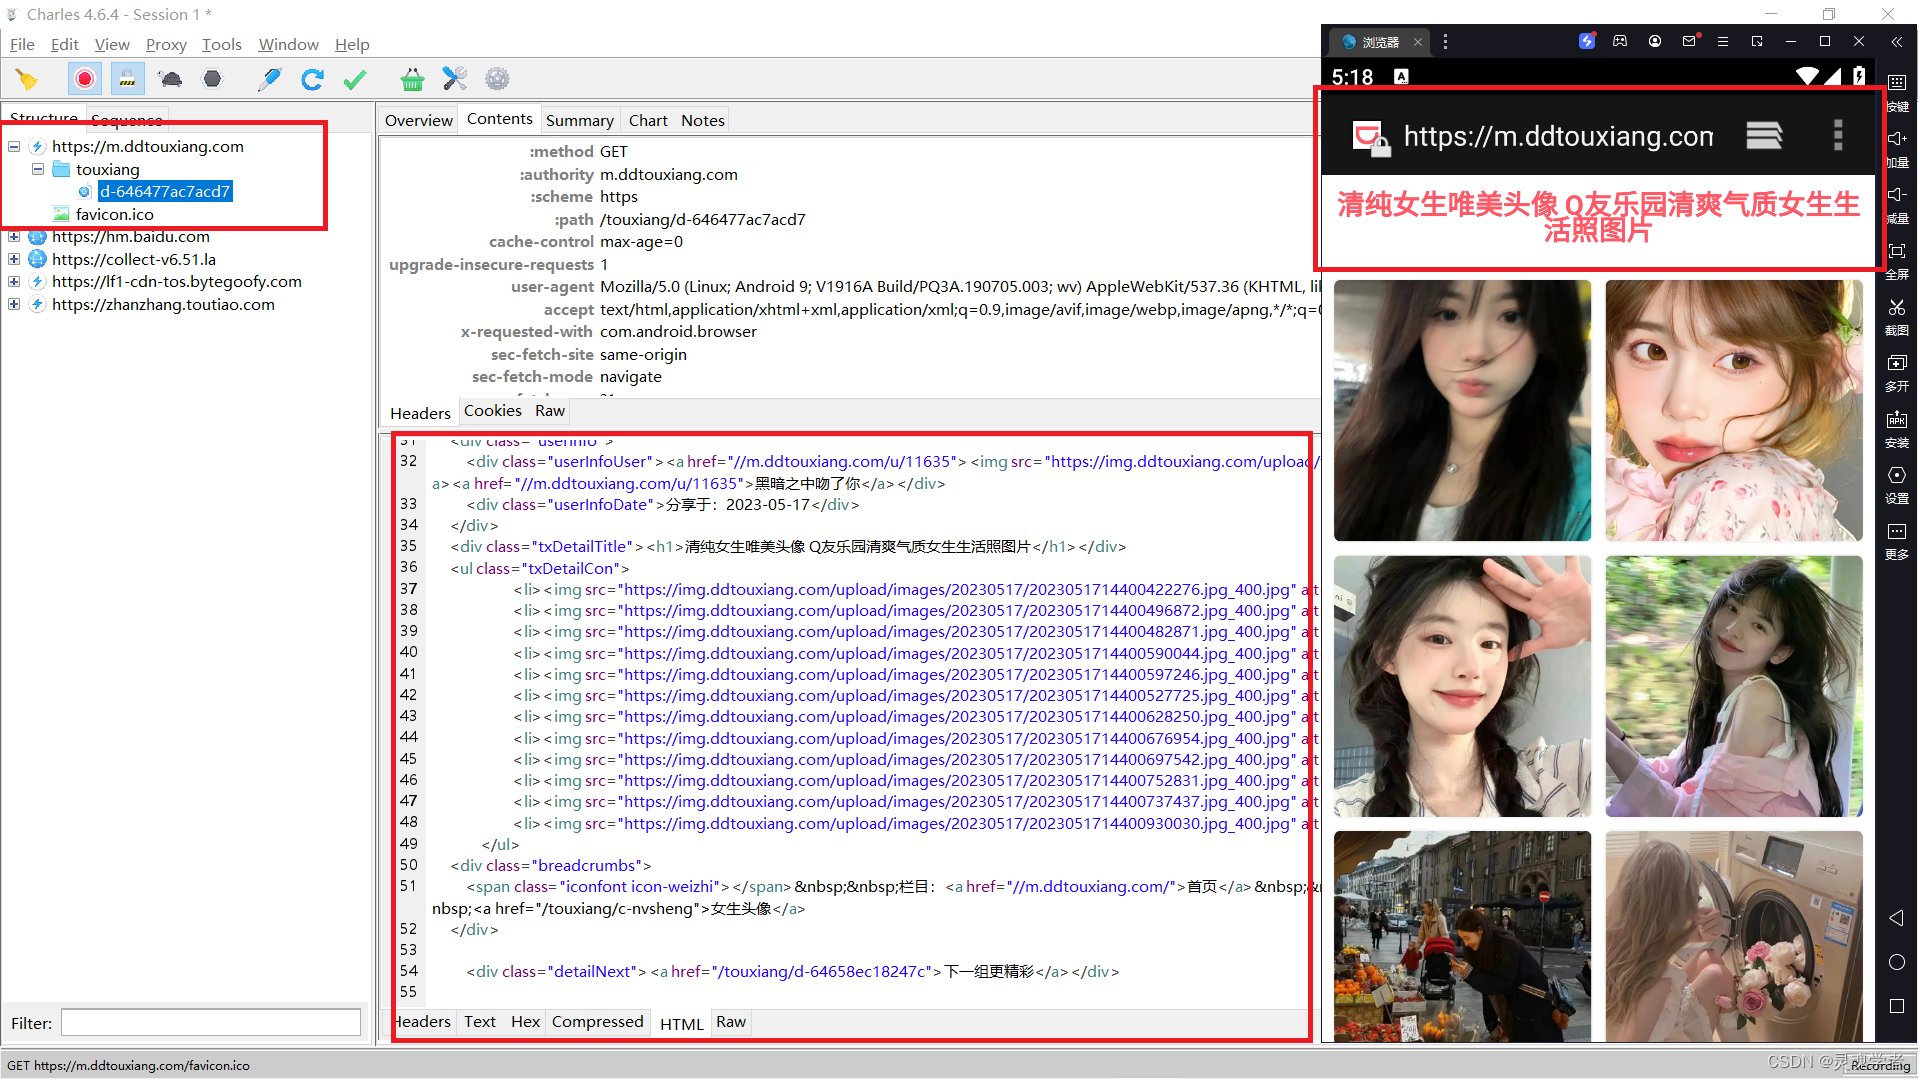Image resolution: width=1920 pixels, height=1080 pixels.
Task: Expand the hm.baidu.com tree node
Action: 14,237
